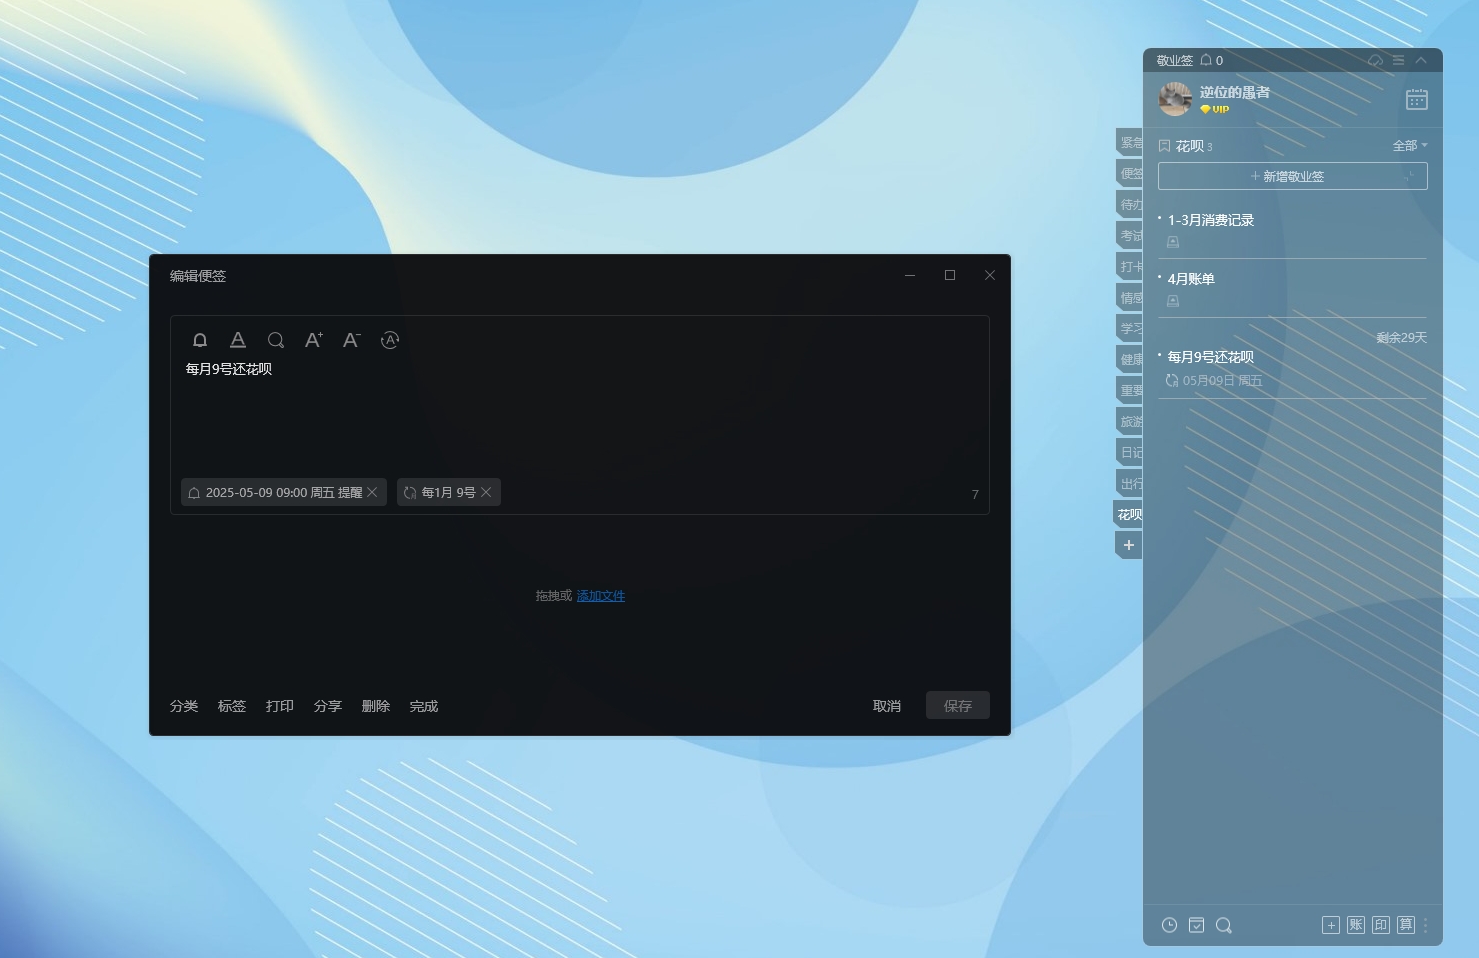Screen dimensions: 1479x958
Task: Remove the 2025-05-09 09:00 reminder tag
Action: coord(372,492)
